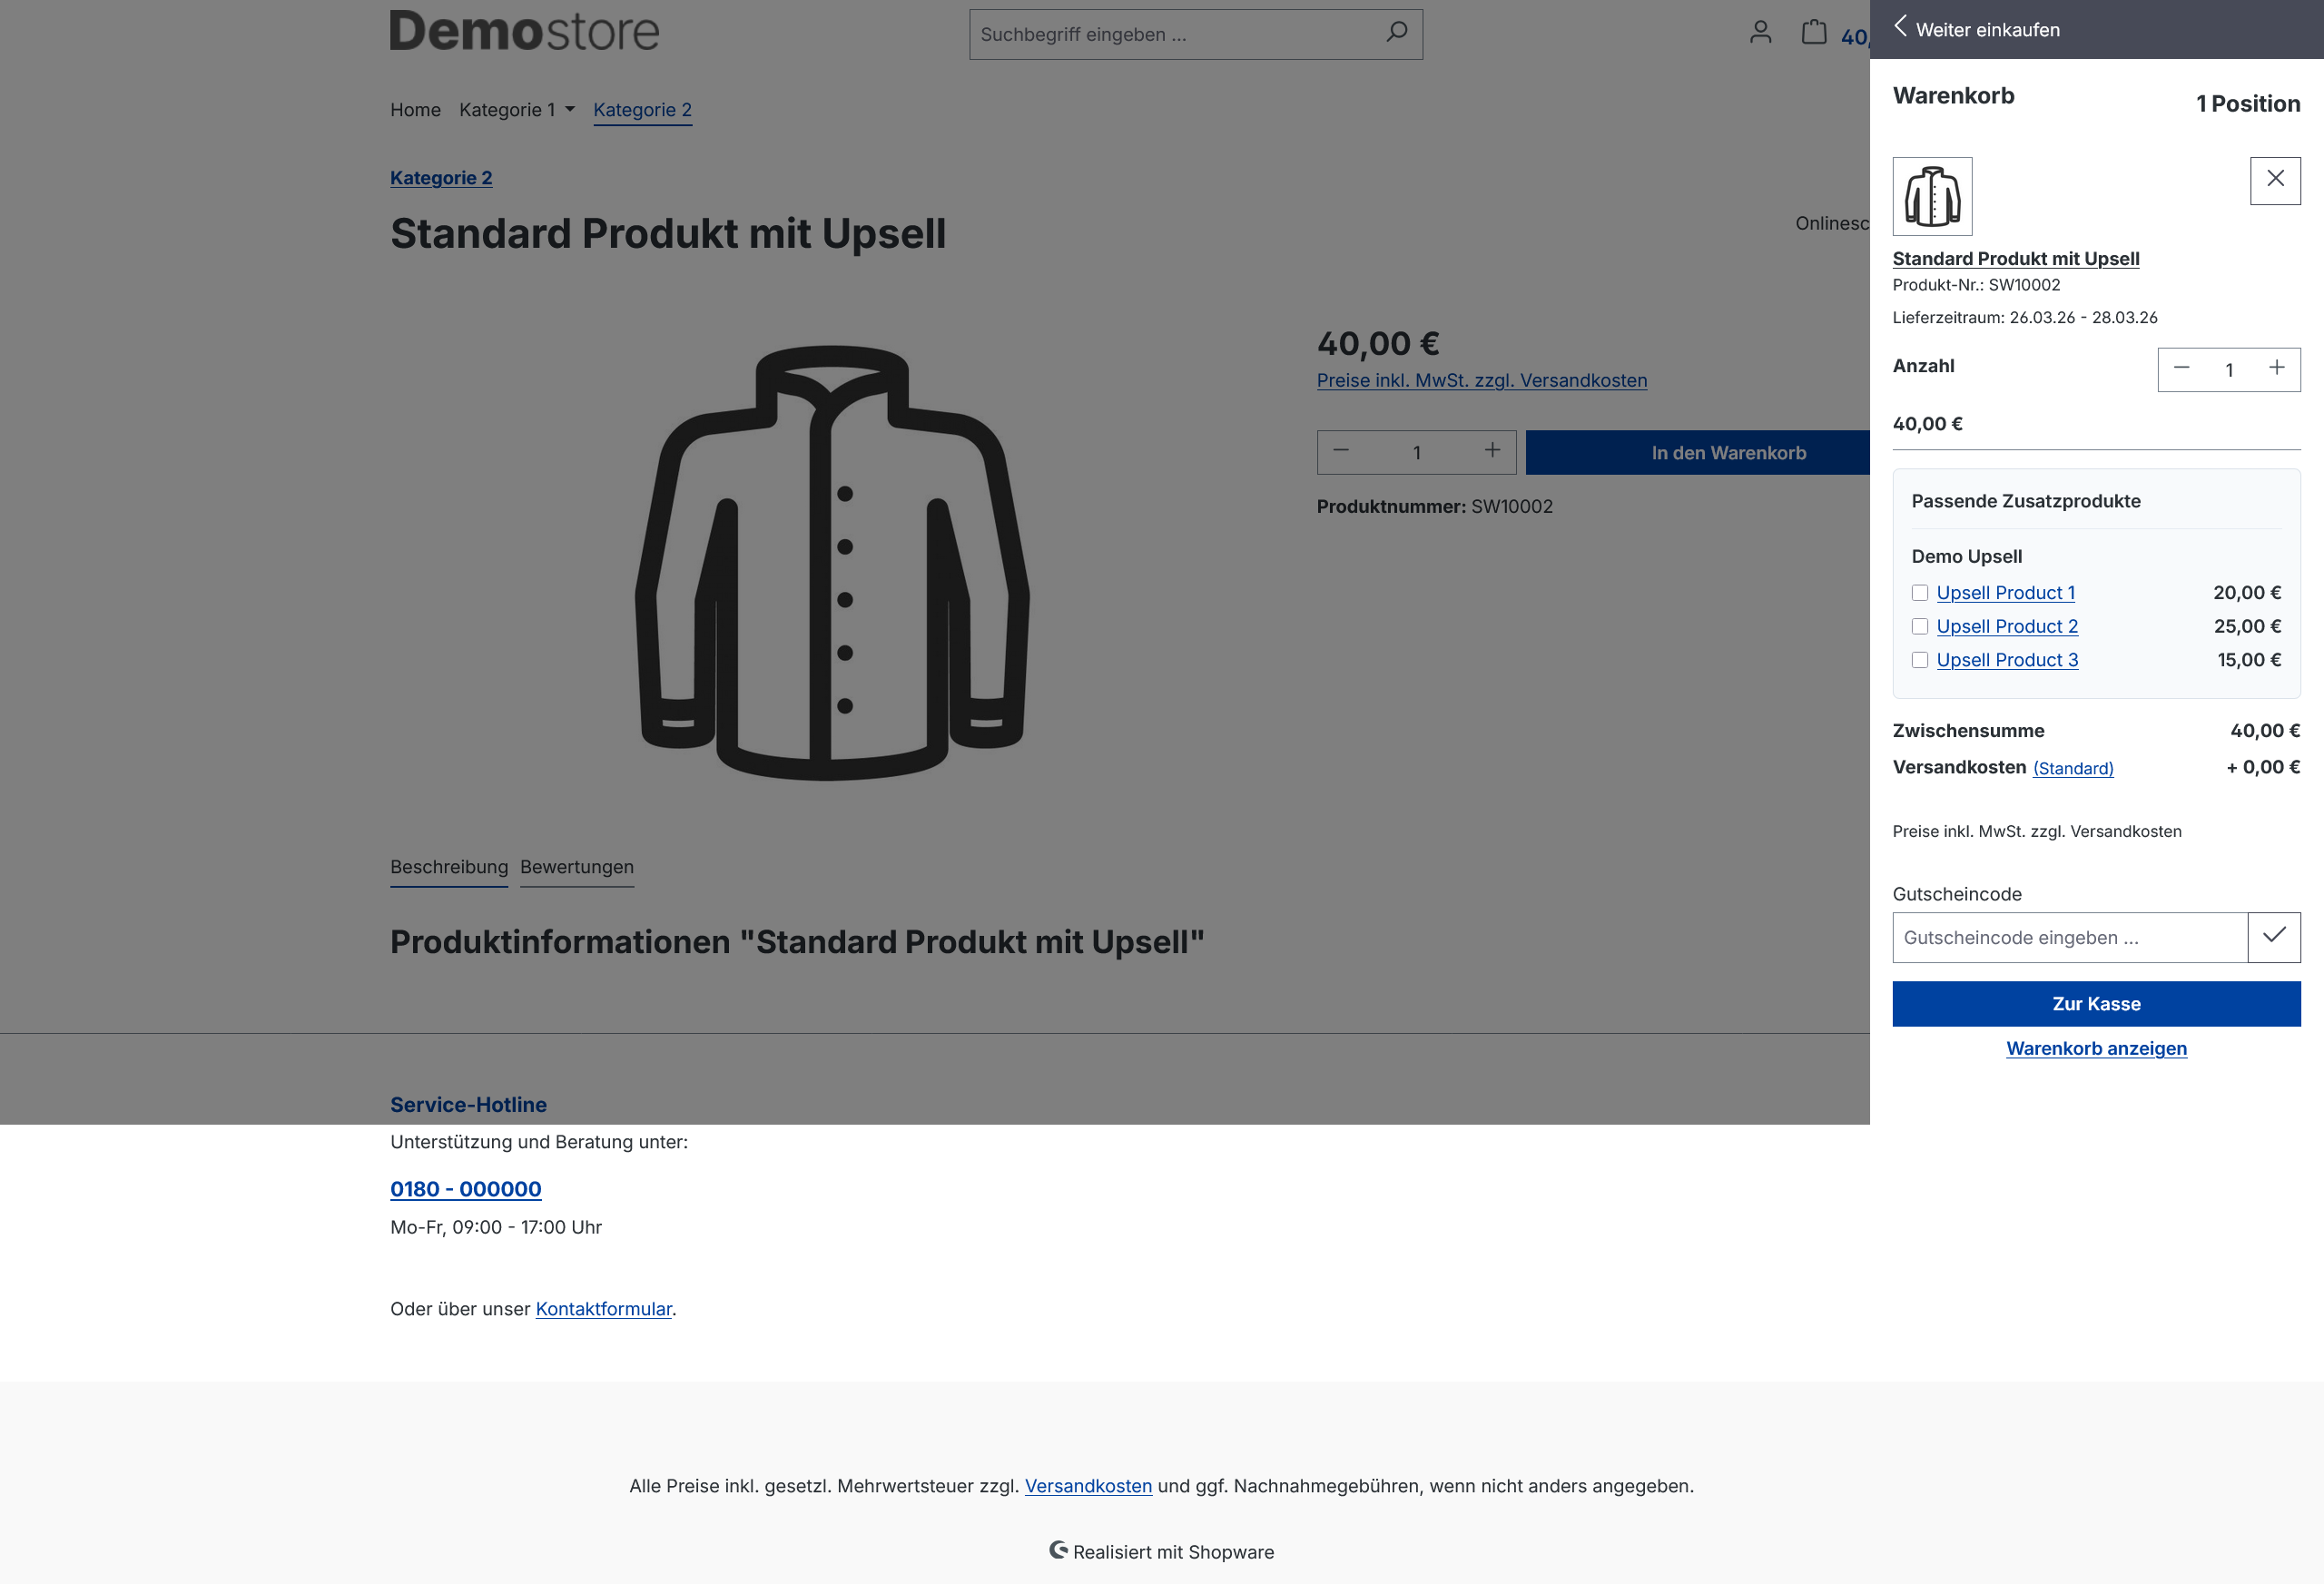Click the search magnifier icon
Viewport: 2324px width, 1584px height.
click(x=1397, y=33)
